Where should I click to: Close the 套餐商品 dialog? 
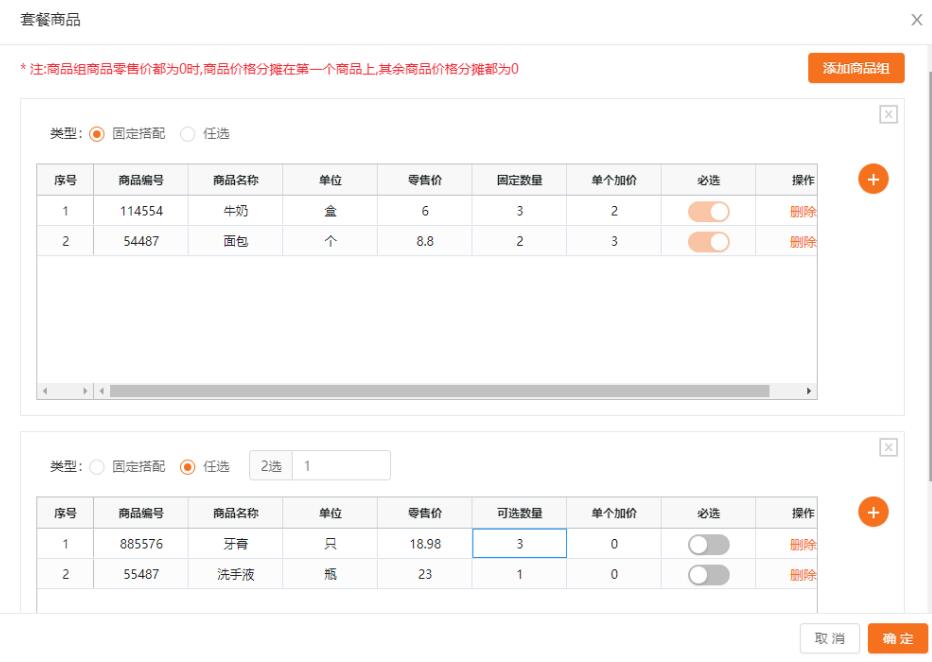916,20
